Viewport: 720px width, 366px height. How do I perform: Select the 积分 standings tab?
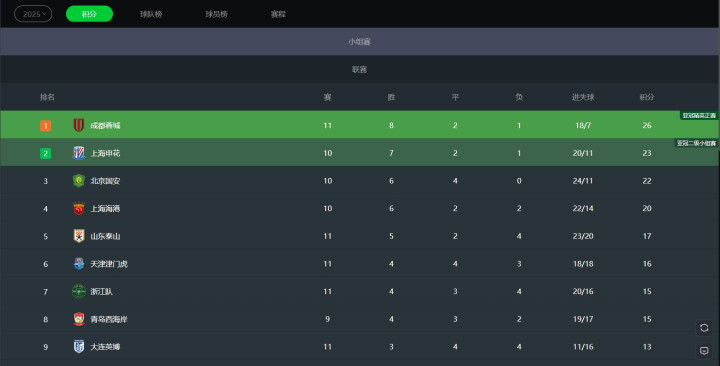coord(89,14)
